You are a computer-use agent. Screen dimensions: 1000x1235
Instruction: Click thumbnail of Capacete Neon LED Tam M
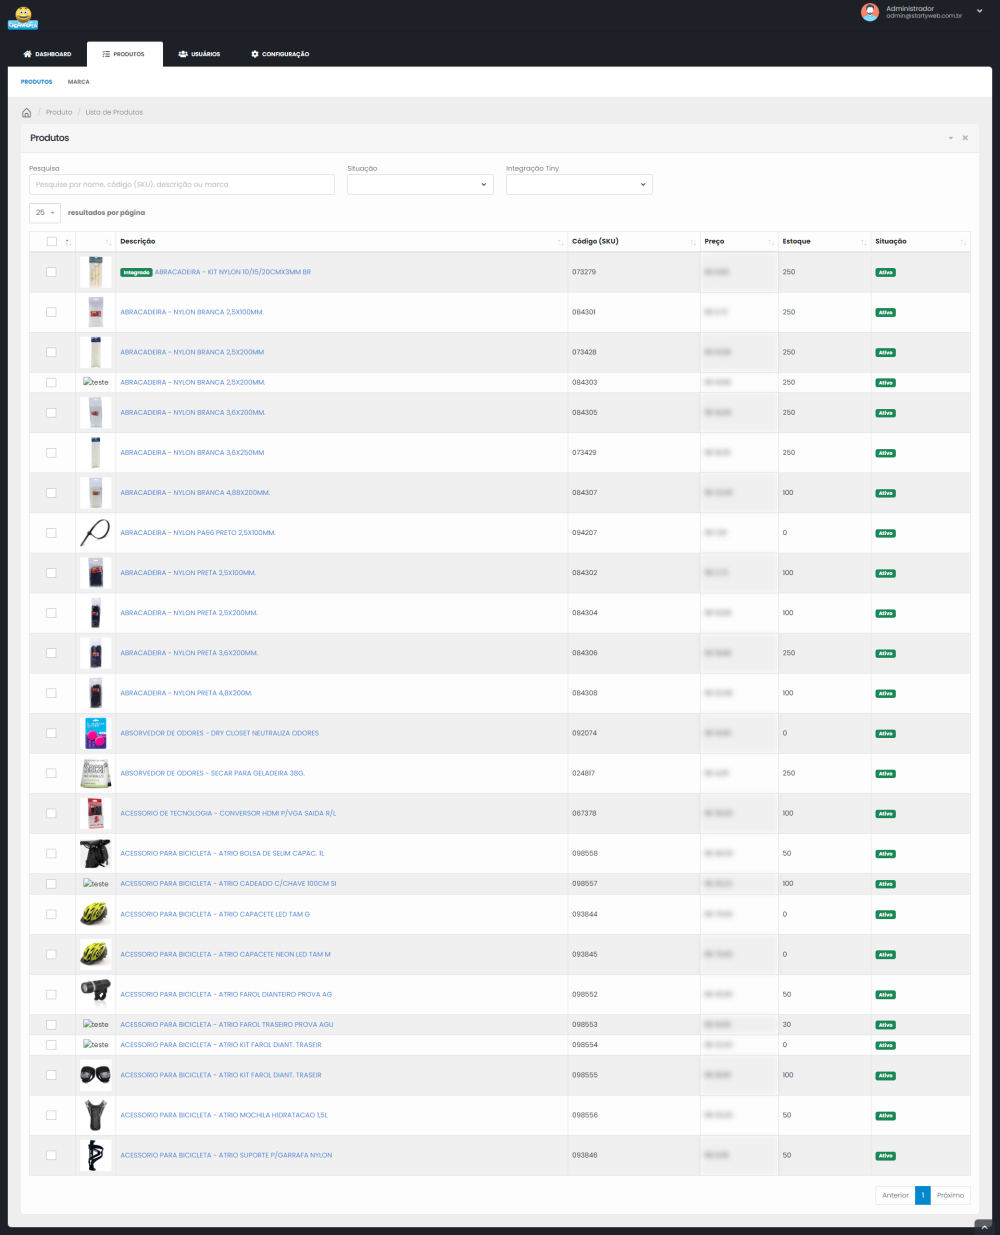point(95,954)
